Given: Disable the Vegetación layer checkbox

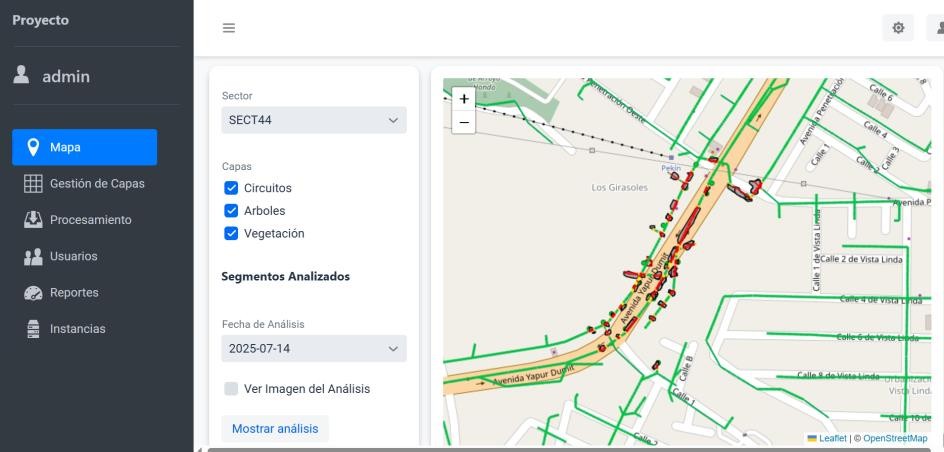Looking at the screenshot, I should (x=231, y=234).
